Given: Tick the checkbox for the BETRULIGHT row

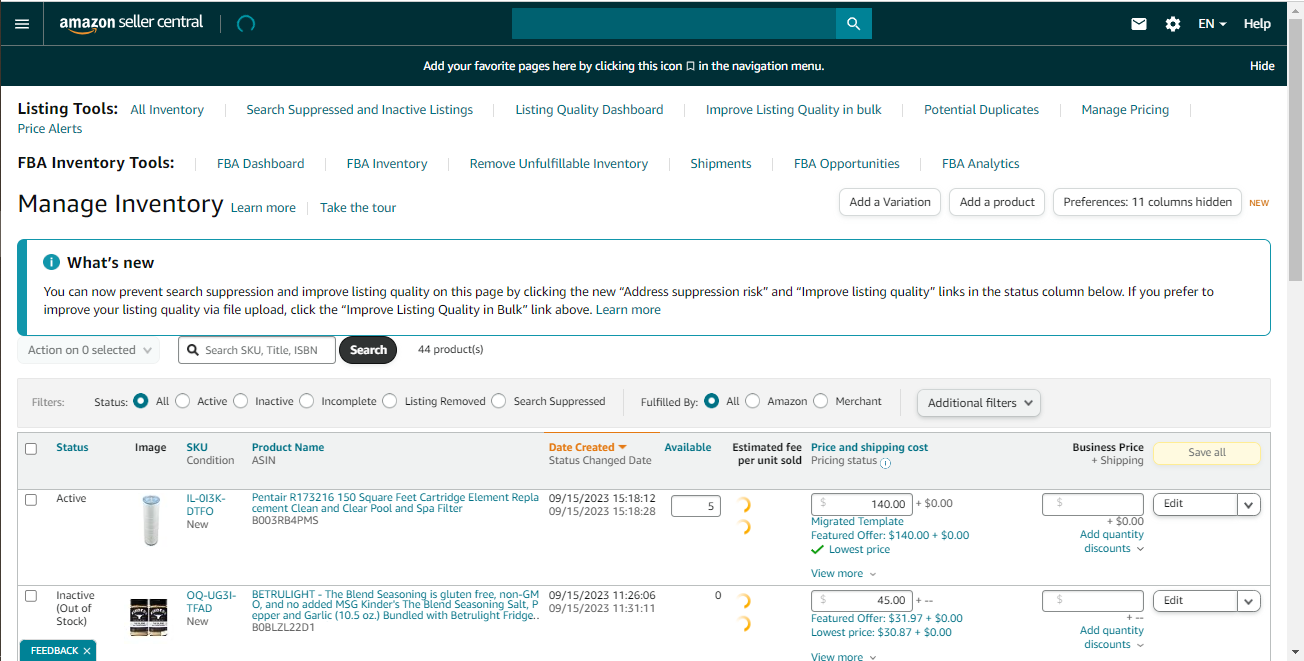Looking at the screenshot, I should pos(31,596).
